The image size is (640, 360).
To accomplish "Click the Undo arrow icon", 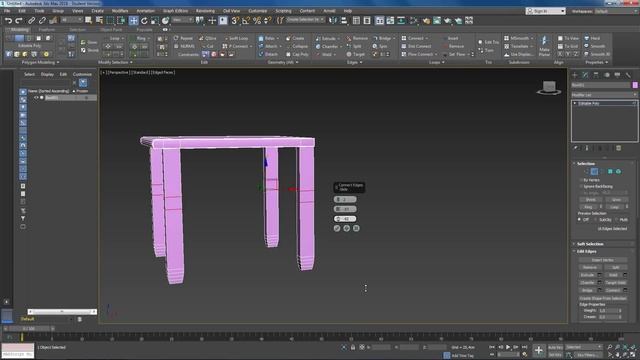I will point(8,20).
